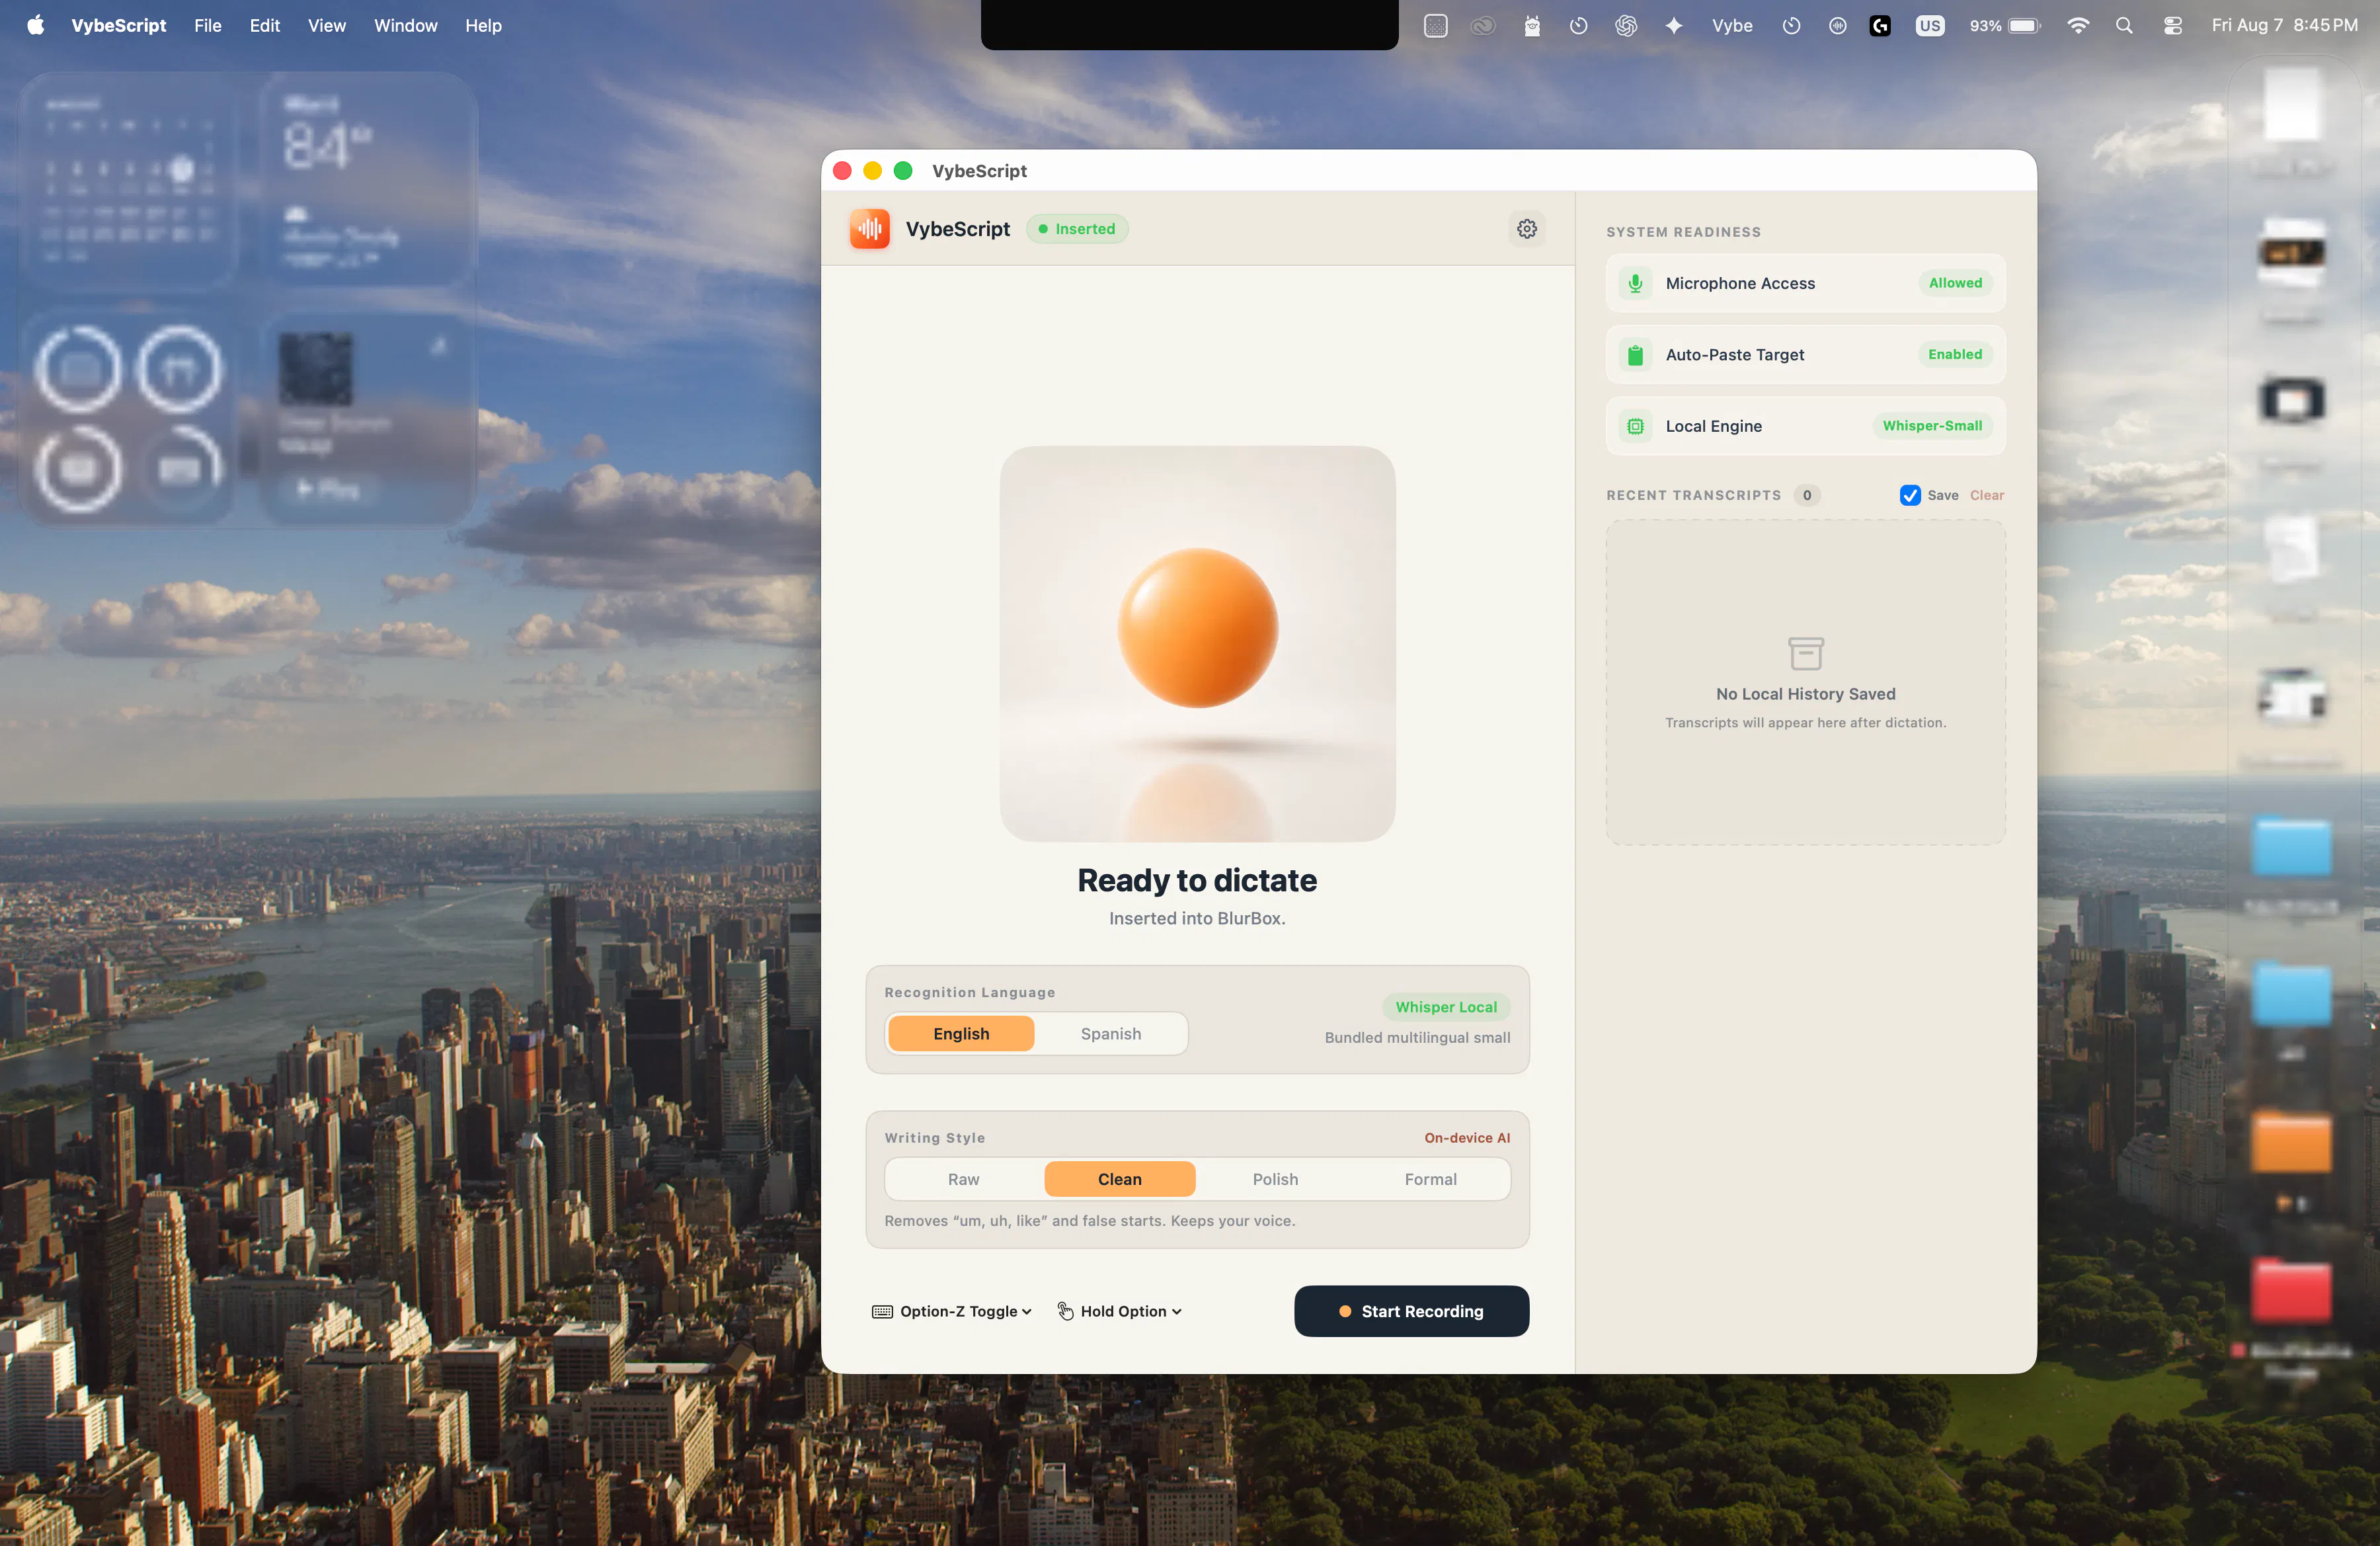
Task: Click the Whisper-Small badge for Local Engine
Action: 1932,426
